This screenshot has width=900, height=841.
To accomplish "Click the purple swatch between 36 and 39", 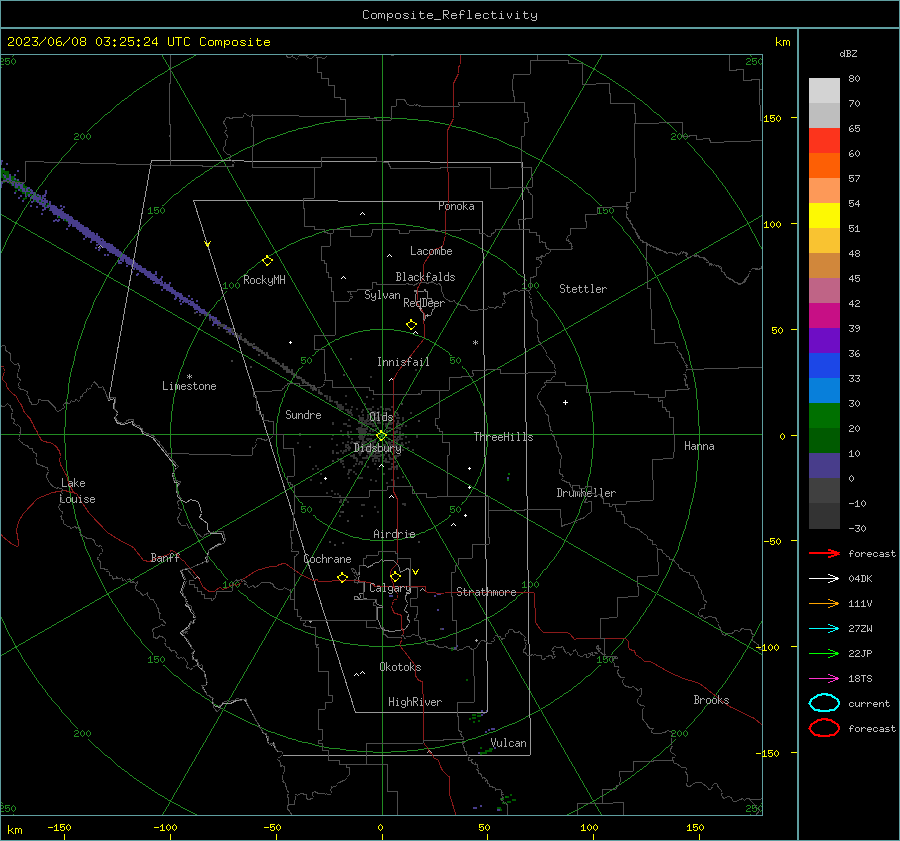I will pyautogui.click(x=824, y=340).
